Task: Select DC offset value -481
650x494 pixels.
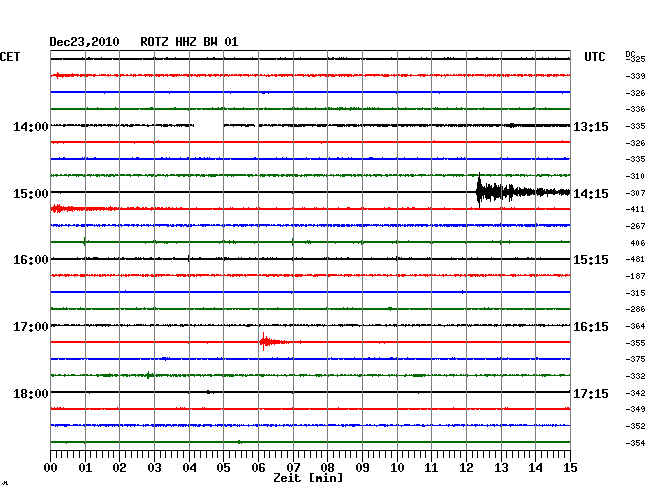Action: point(635,259)
